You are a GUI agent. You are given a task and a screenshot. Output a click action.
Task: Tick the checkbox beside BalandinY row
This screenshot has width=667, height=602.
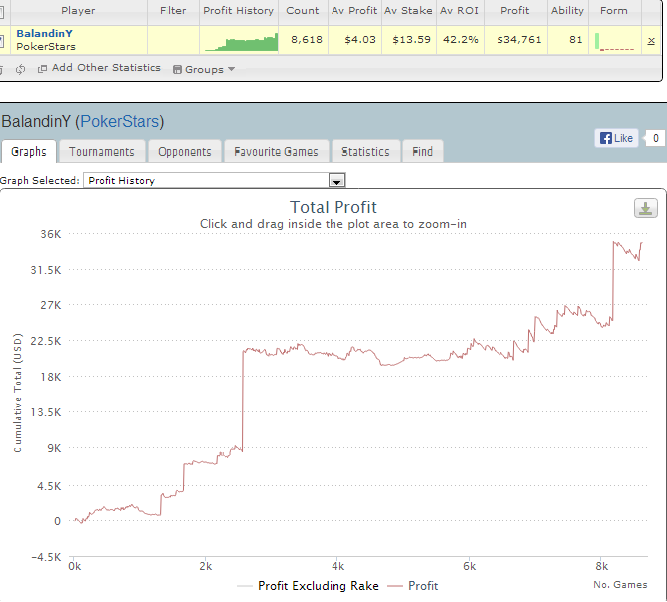(1, 41)
